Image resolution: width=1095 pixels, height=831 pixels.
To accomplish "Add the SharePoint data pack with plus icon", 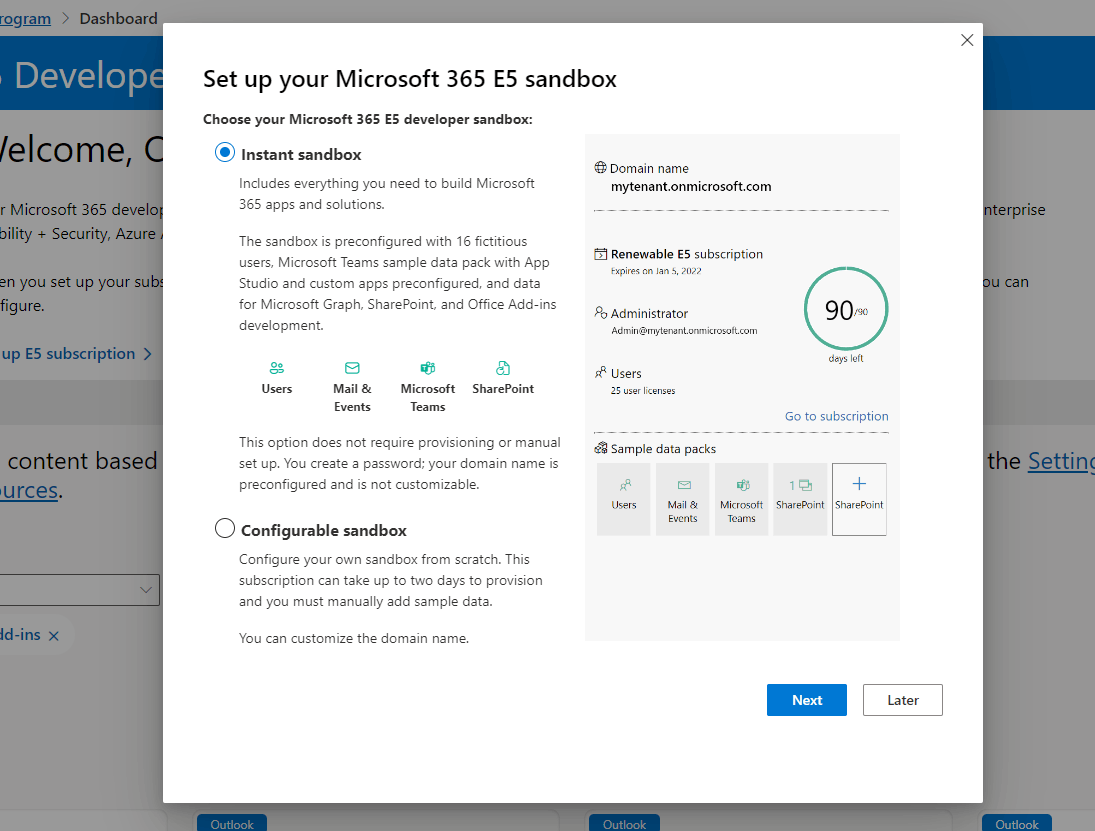I will (859, 499).
